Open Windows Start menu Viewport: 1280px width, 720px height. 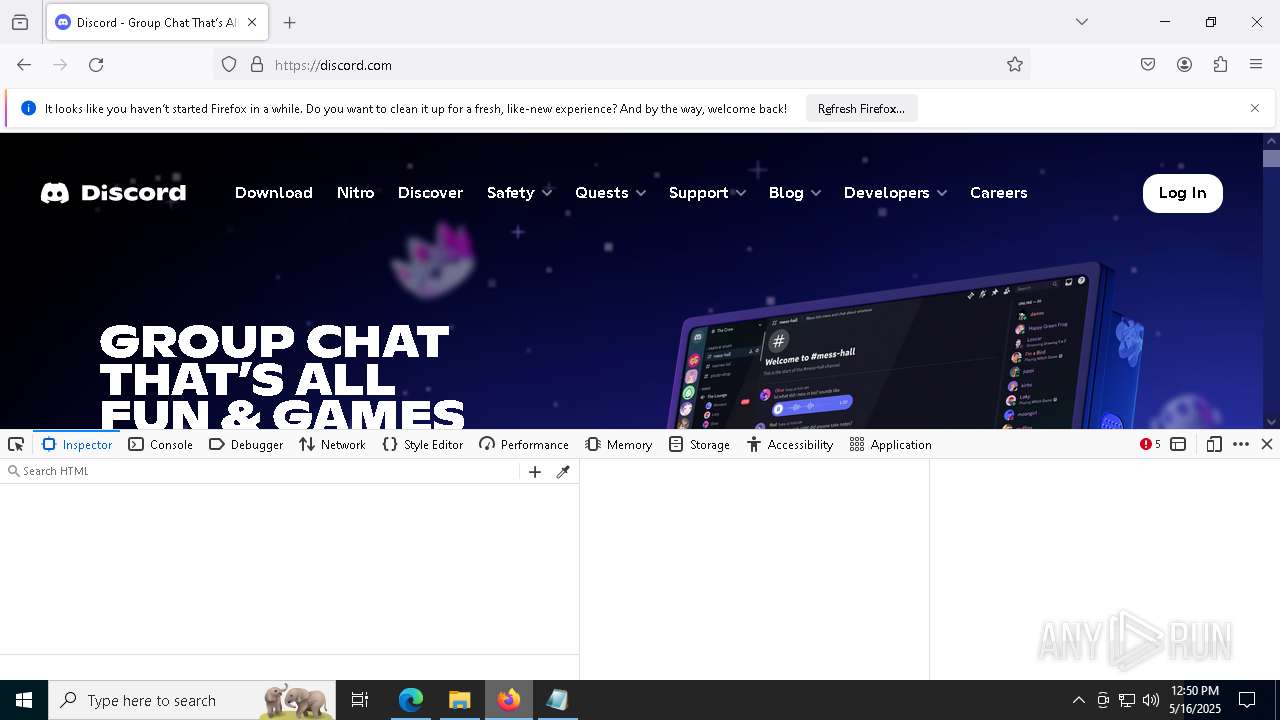pos(24,700)
